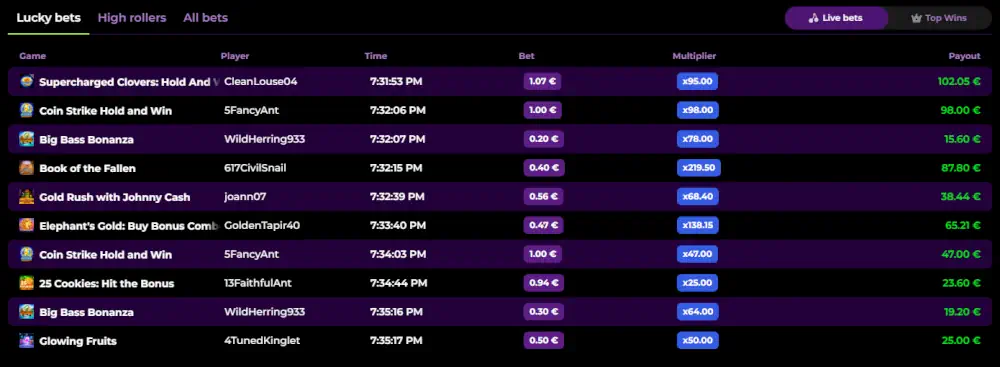Click the x219.50 multiplier badge

pyautogui.click(x=699, y=168)
